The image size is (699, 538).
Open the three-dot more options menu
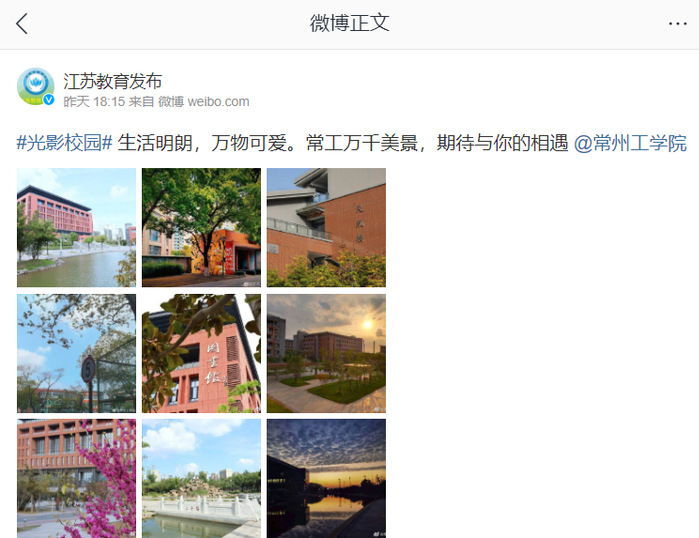(x=677, y=24)
